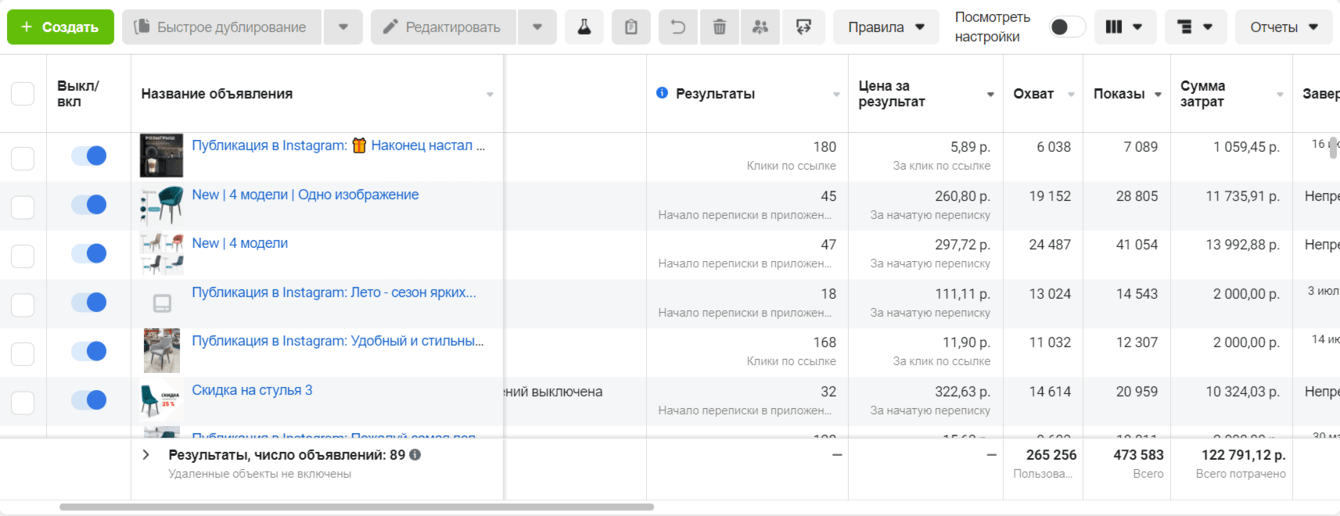The height and width of the screenshot is (516, 1340).
Task: Click the info icon beside Результаты
Action: [662, 93]
